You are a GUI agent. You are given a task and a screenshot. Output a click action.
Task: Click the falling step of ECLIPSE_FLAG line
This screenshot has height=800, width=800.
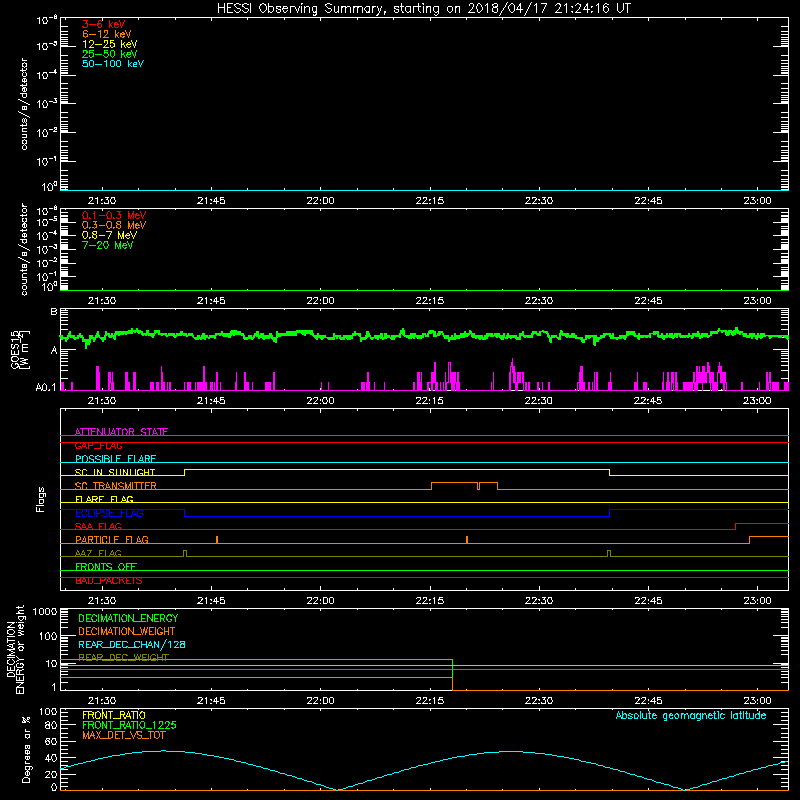185,513
